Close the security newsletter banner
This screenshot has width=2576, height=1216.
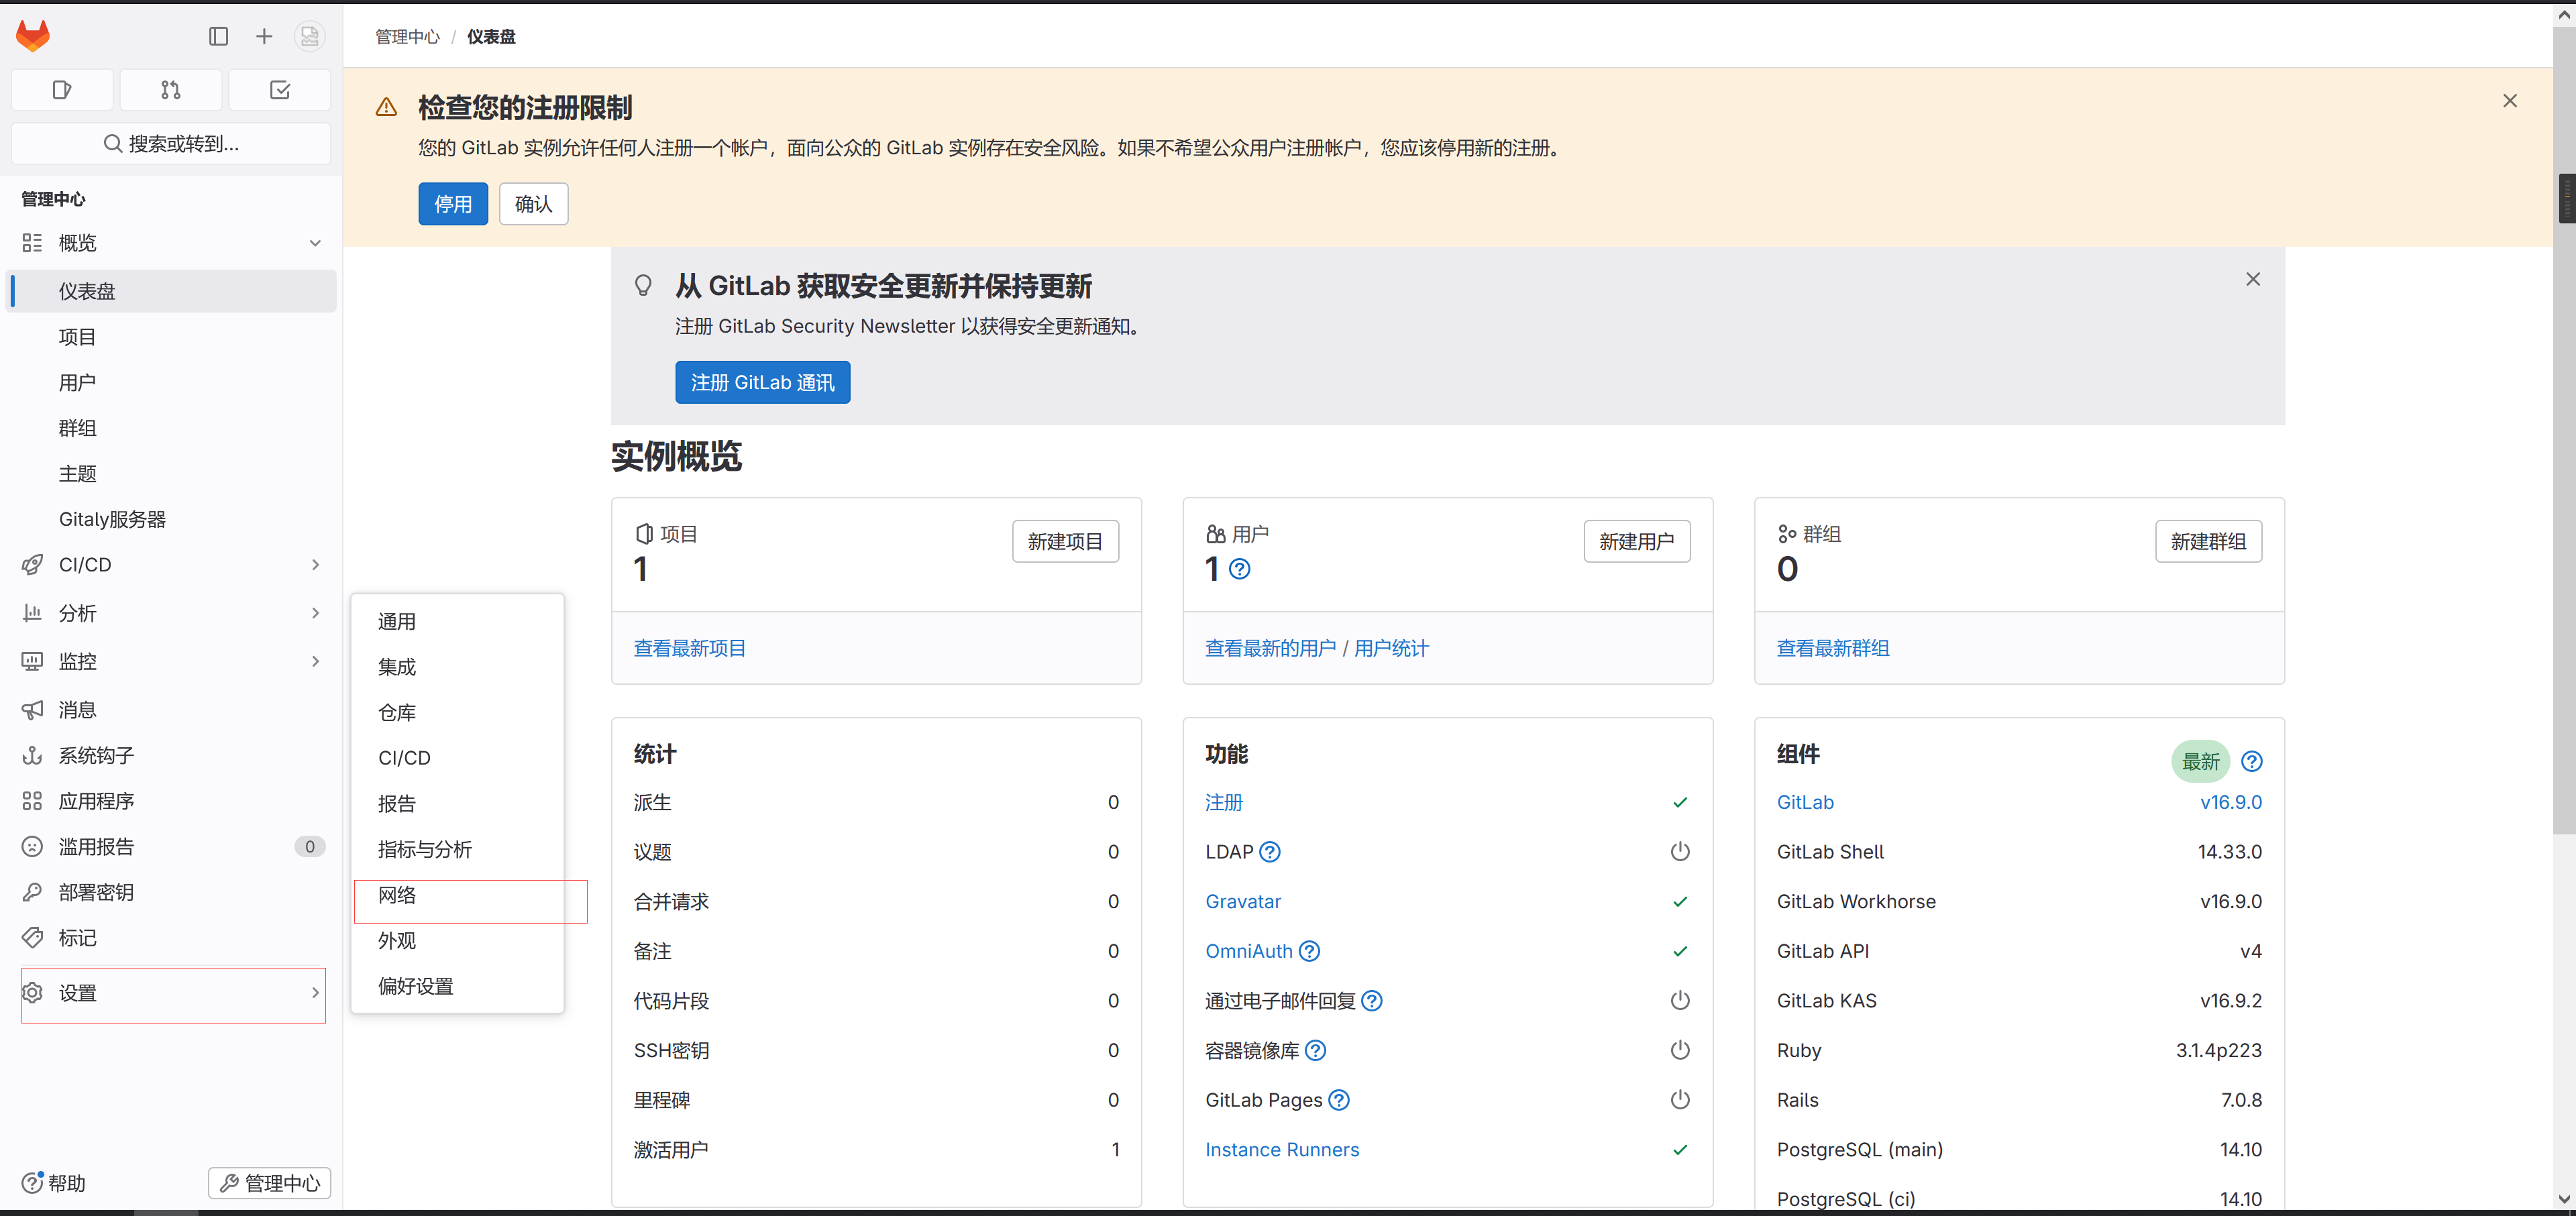[2252, 279]
